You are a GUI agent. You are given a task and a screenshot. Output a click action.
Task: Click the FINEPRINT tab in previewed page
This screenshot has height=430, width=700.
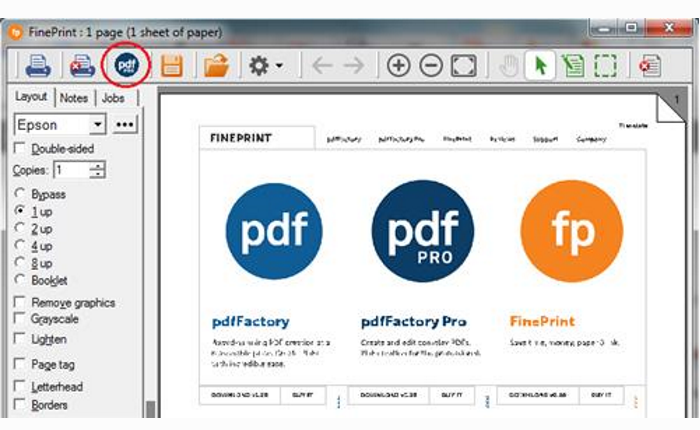tap(257, 138)
